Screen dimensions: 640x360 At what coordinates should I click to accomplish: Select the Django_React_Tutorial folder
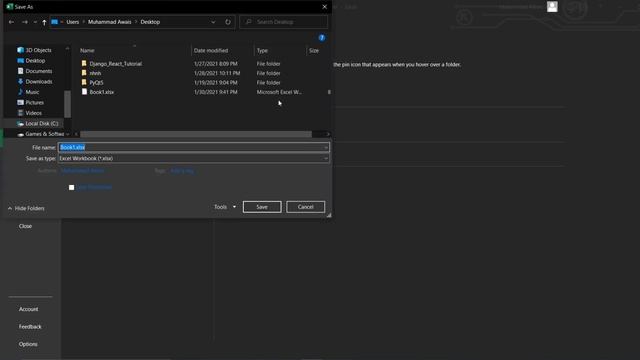pos(116,64)
